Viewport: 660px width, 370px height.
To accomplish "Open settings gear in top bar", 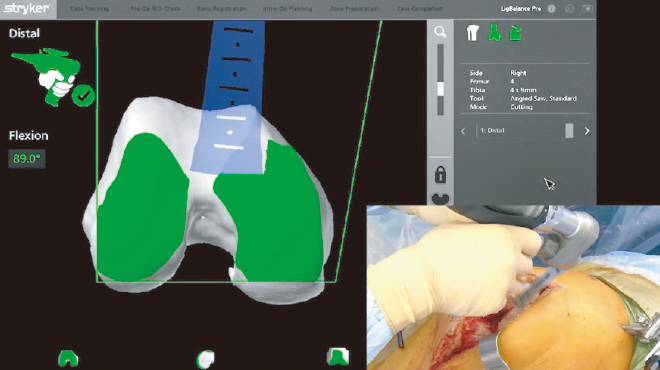I will pyautogui.click(x=569, y=9).
